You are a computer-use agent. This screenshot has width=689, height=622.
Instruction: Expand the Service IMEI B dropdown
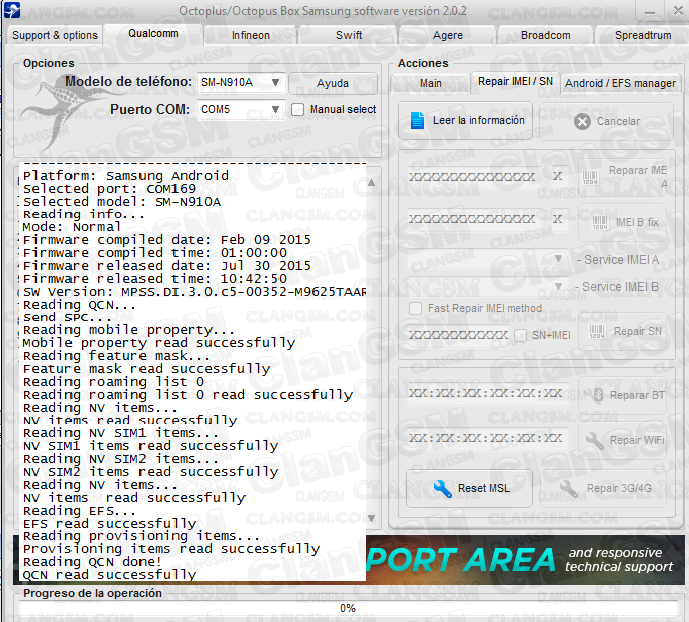click(558, 286)
